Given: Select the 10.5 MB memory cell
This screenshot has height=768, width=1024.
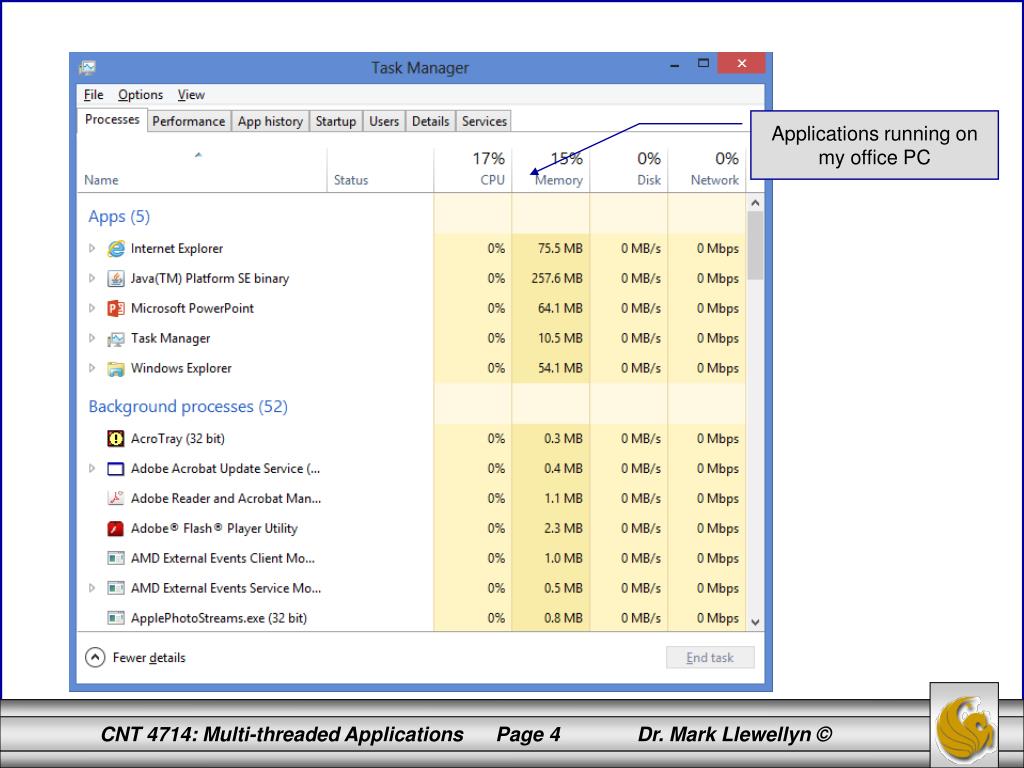Looking at the screenshot, I should 551,338.
